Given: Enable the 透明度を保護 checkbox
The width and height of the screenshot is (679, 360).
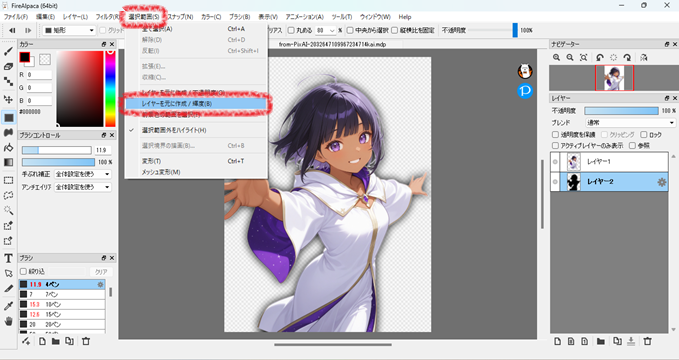Looking at the screenshot, I should [555, 135].
